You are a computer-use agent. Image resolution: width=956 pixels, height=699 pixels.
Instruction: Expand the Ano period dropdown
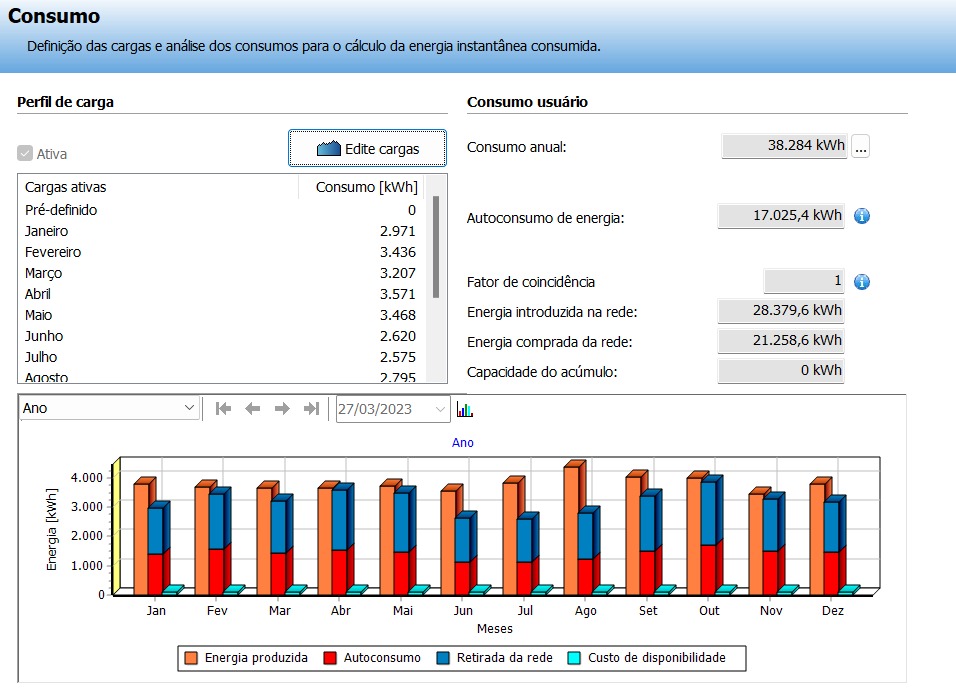pos(189,409)
